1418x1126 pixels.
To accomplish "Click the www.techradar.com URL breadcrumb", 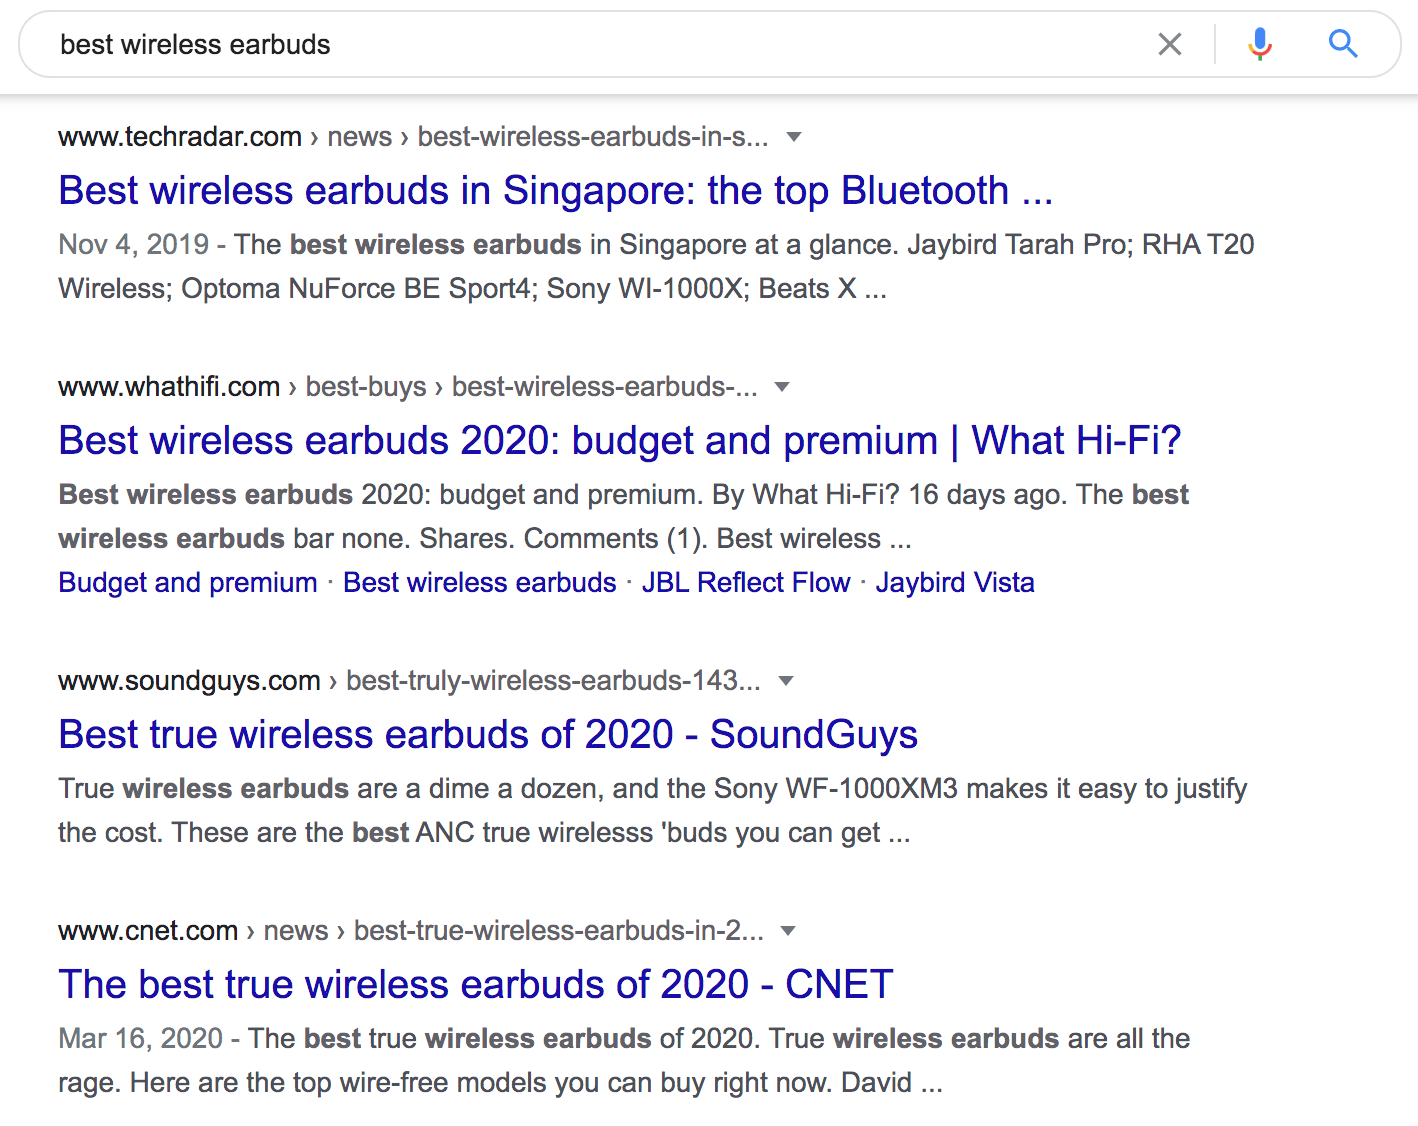I will point(180,137).
